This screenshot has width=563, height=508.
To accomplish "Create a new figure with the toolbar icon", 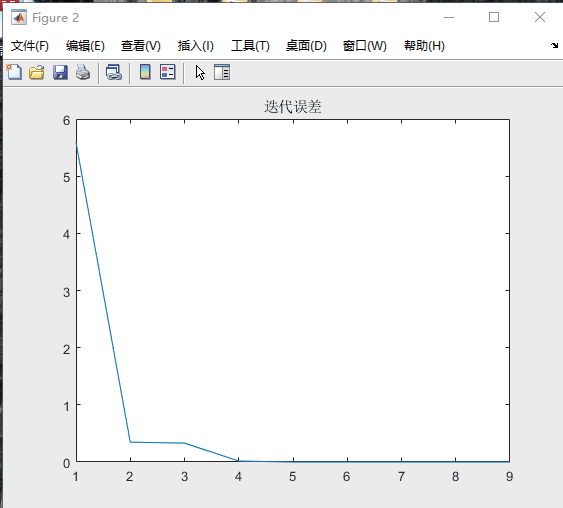I will [14, 72].
